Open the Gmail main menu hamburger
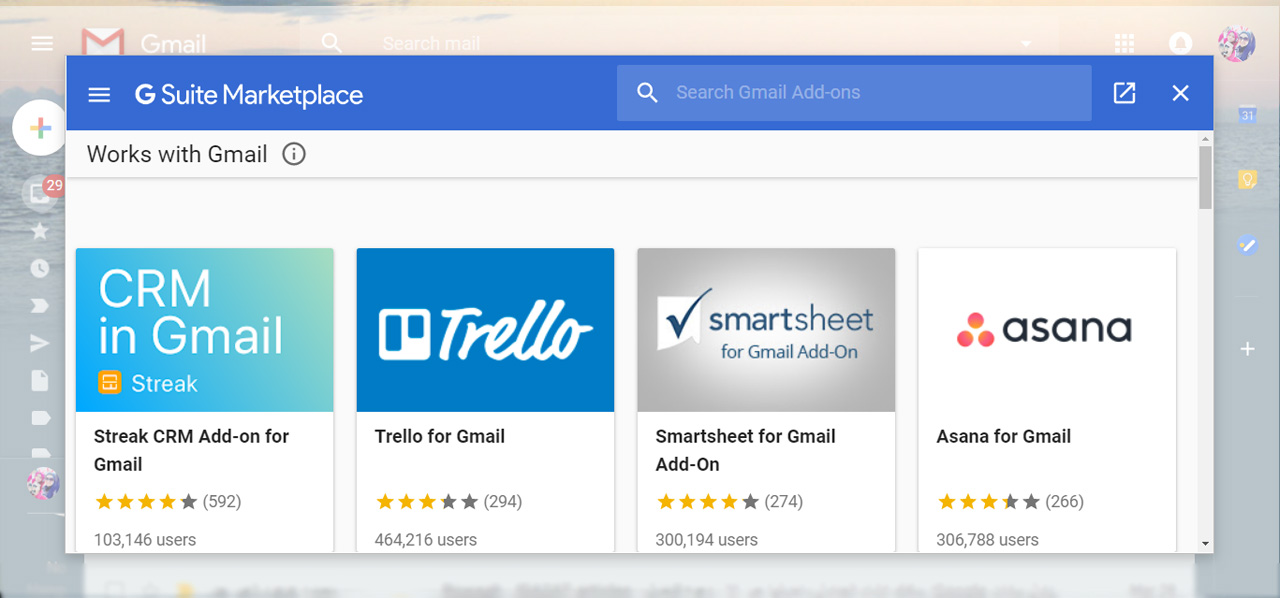Screen dimensions: 1280x598 click(x=42, y=43)
